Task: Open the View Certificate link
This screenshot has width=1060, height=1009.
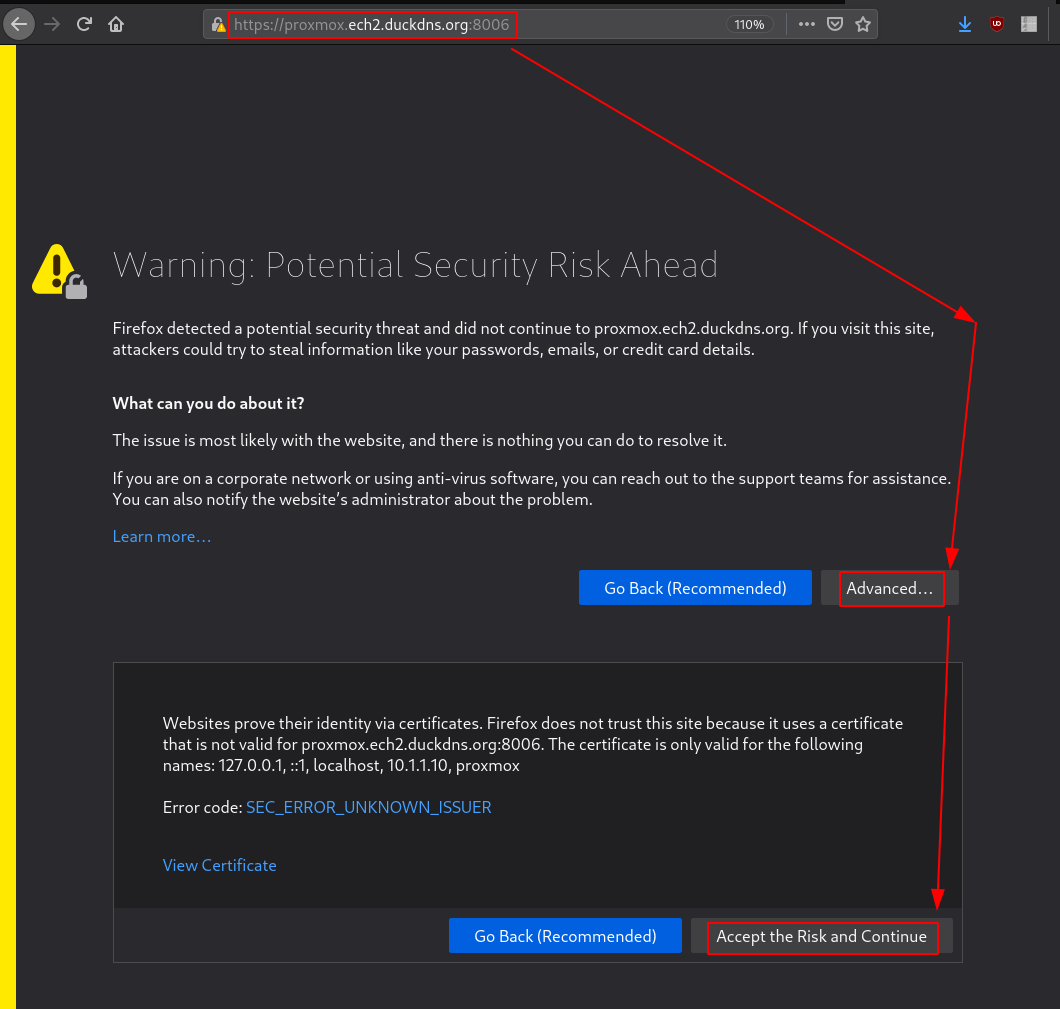Action: tap(220, 866)
